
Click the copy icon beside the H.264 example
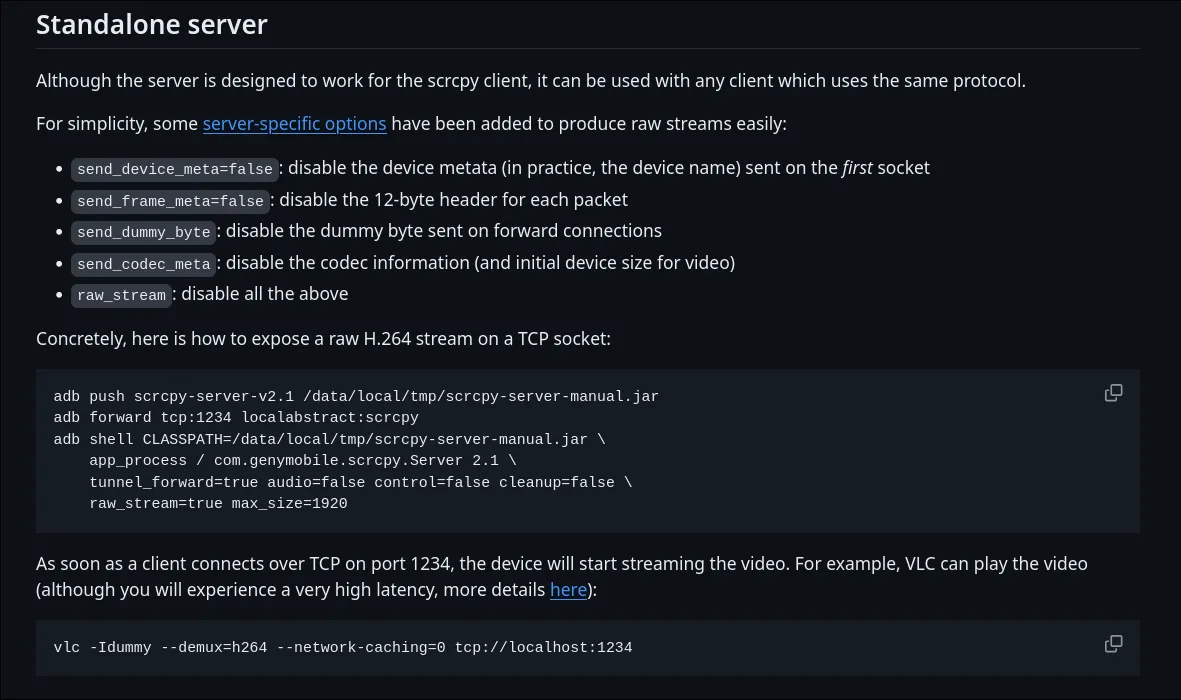pos(1113,392)
